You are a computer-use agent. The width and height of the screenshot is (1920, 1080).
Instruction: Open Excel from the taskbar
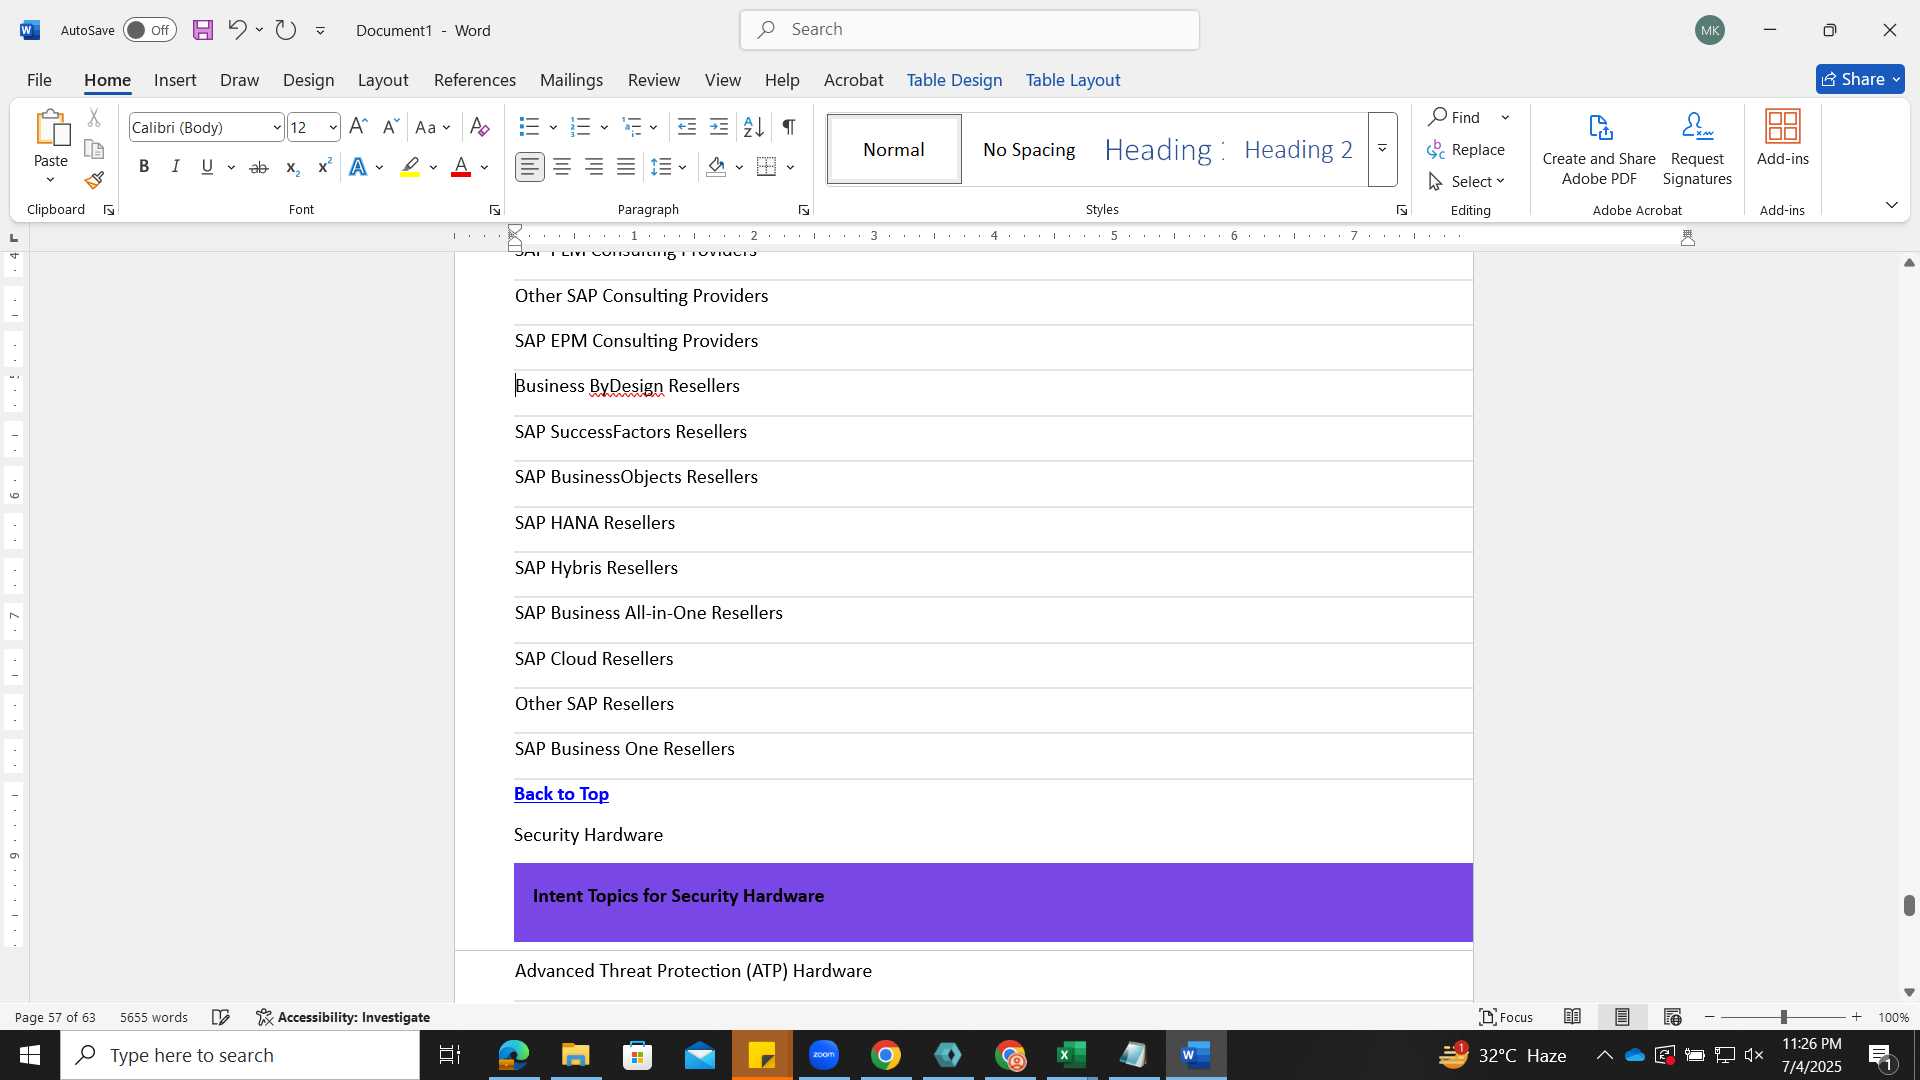pyautogui.click(x=1071, y=1055)
